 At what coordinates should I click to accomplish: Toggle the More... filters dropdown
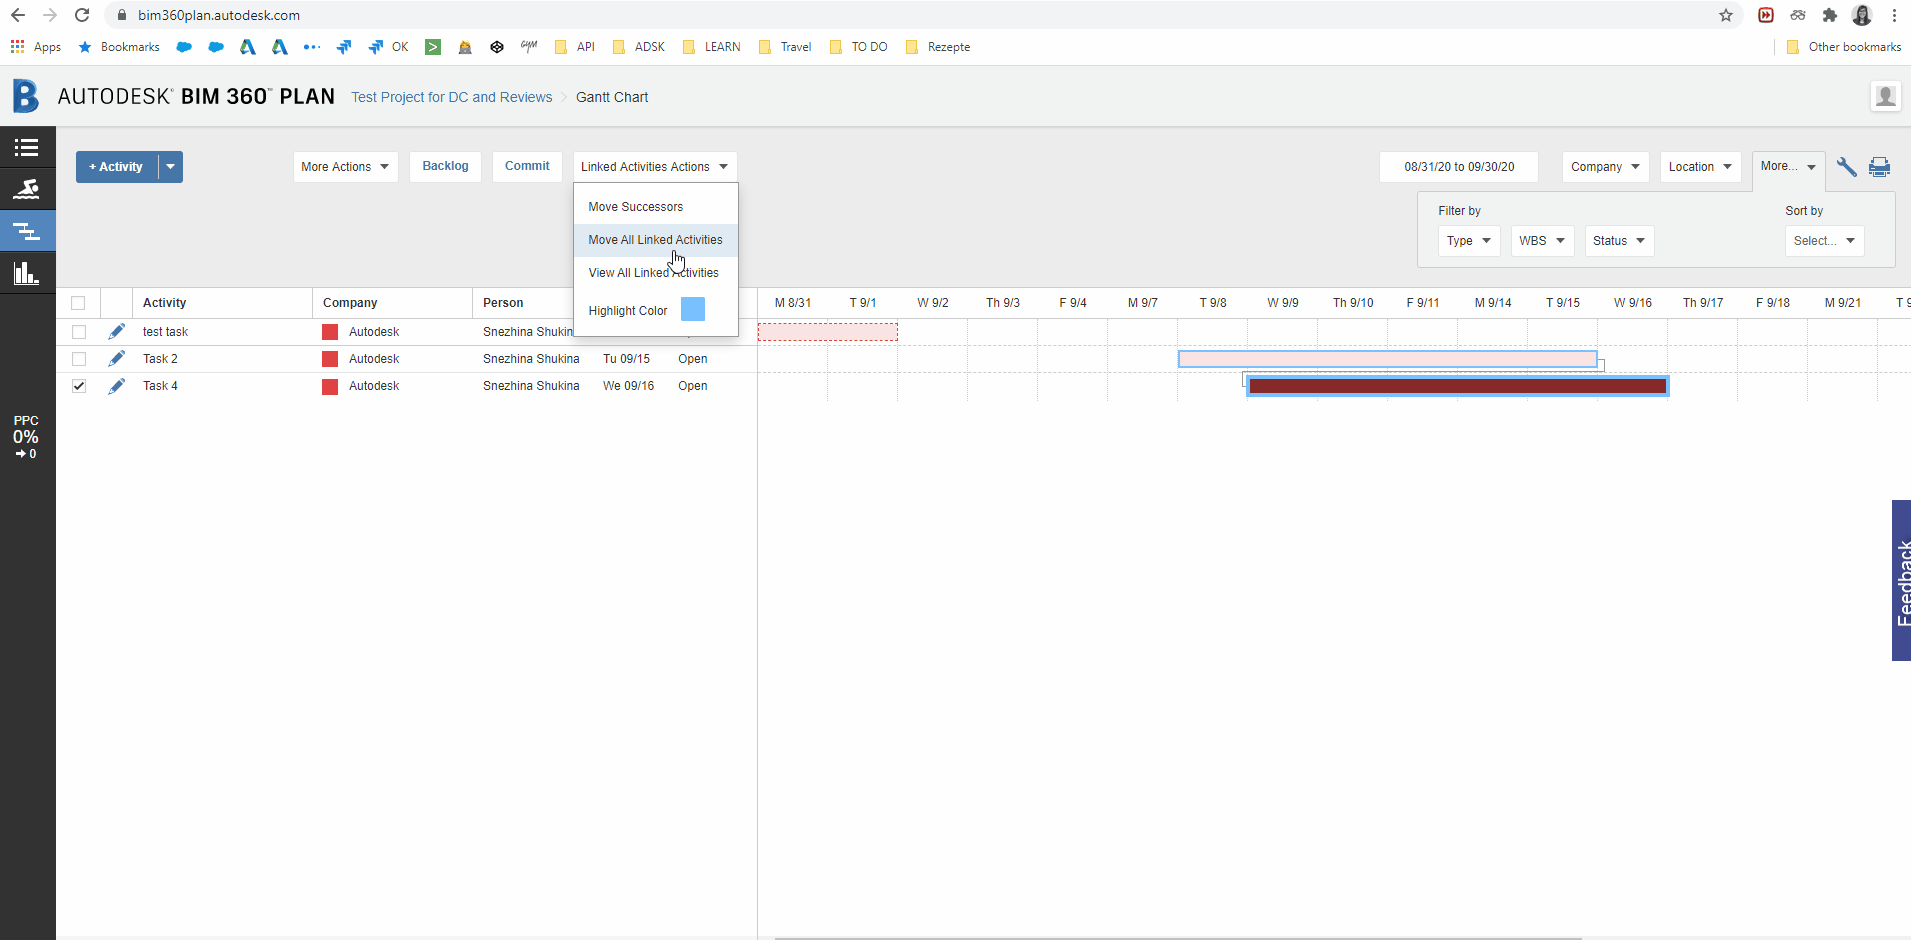coord(1788,167)
